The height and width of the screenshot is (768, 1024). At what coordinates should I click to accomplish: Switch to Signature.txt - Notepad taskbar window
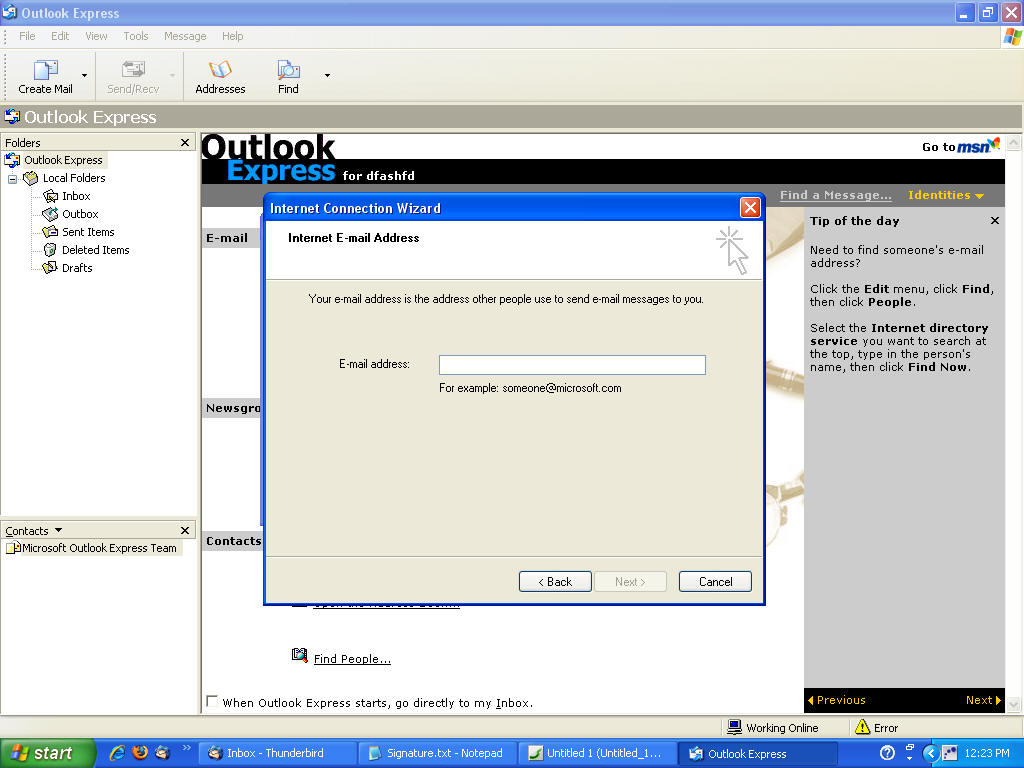tap(438, 753)
